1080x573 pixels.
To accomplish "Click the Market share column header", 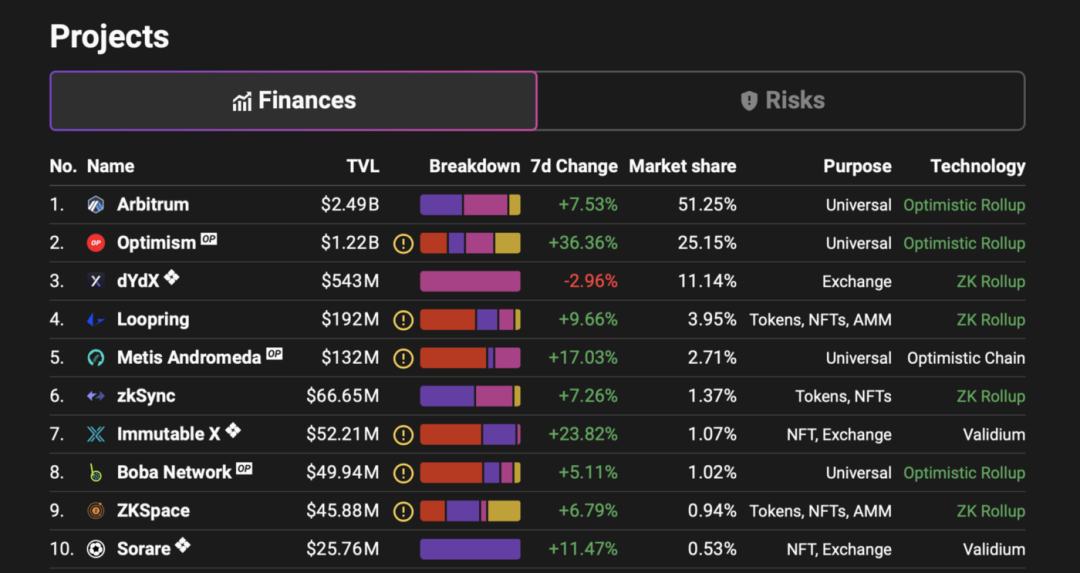I will pyautogui.click(x=683, y=167).
